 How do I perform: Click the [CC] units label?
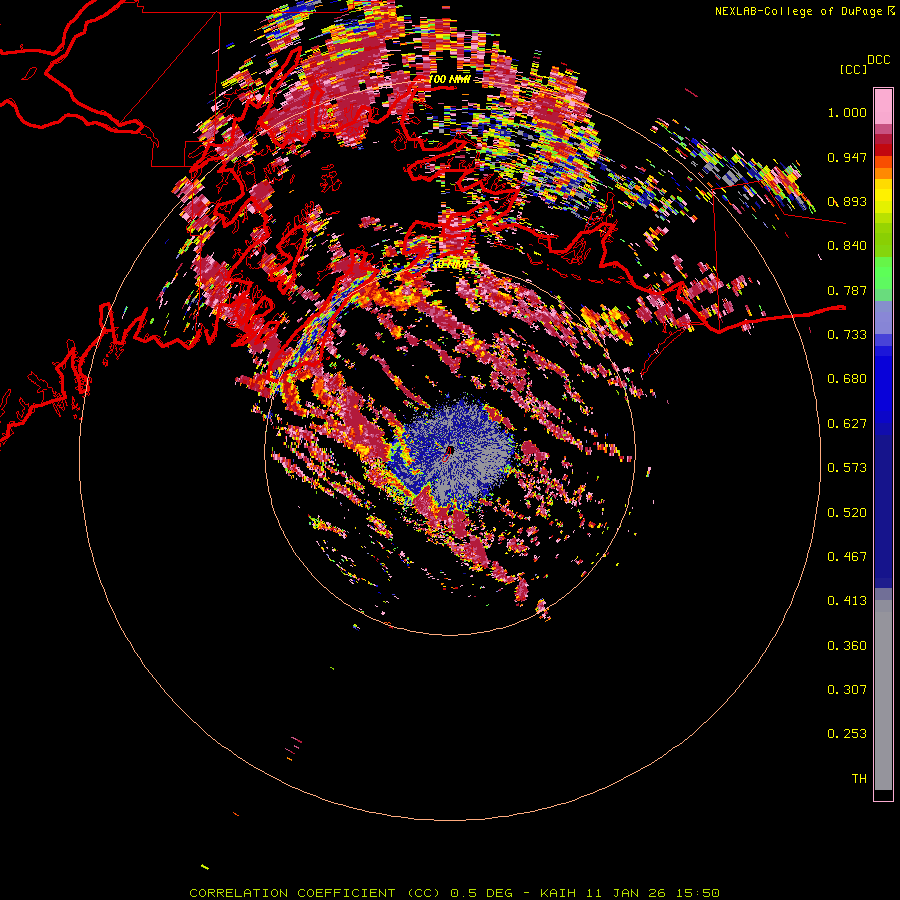(x=853, y=69)
